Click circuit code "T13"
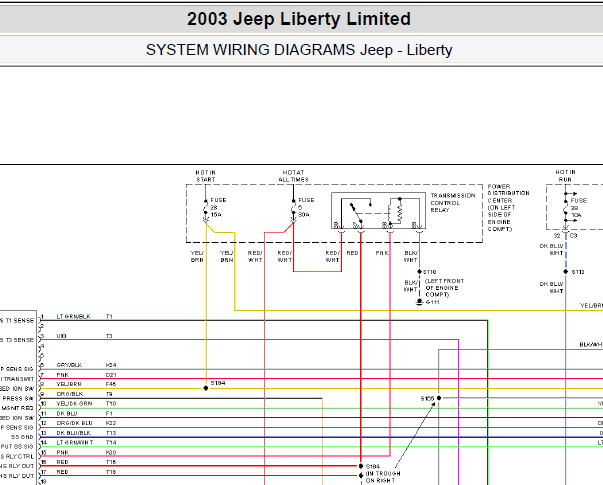Image resolution: width=603 pixels, height=485 pixels. click(111, 433)
